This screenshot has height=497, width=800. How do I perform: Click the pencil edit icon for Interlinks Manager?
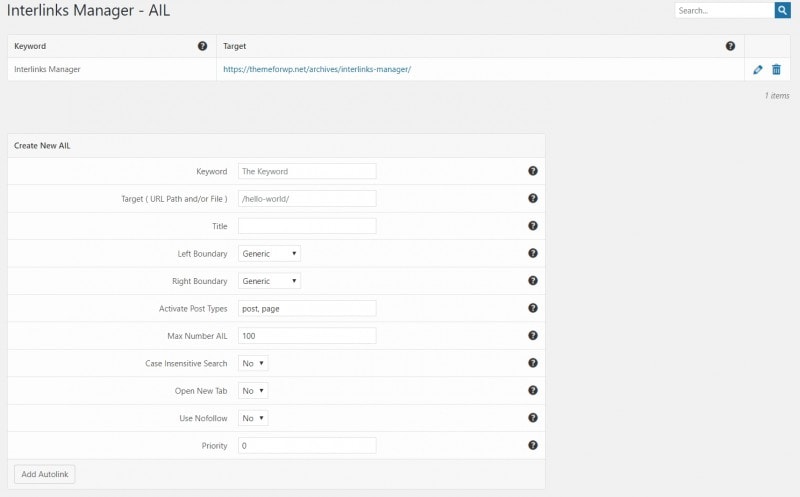(x=757, y=69)
